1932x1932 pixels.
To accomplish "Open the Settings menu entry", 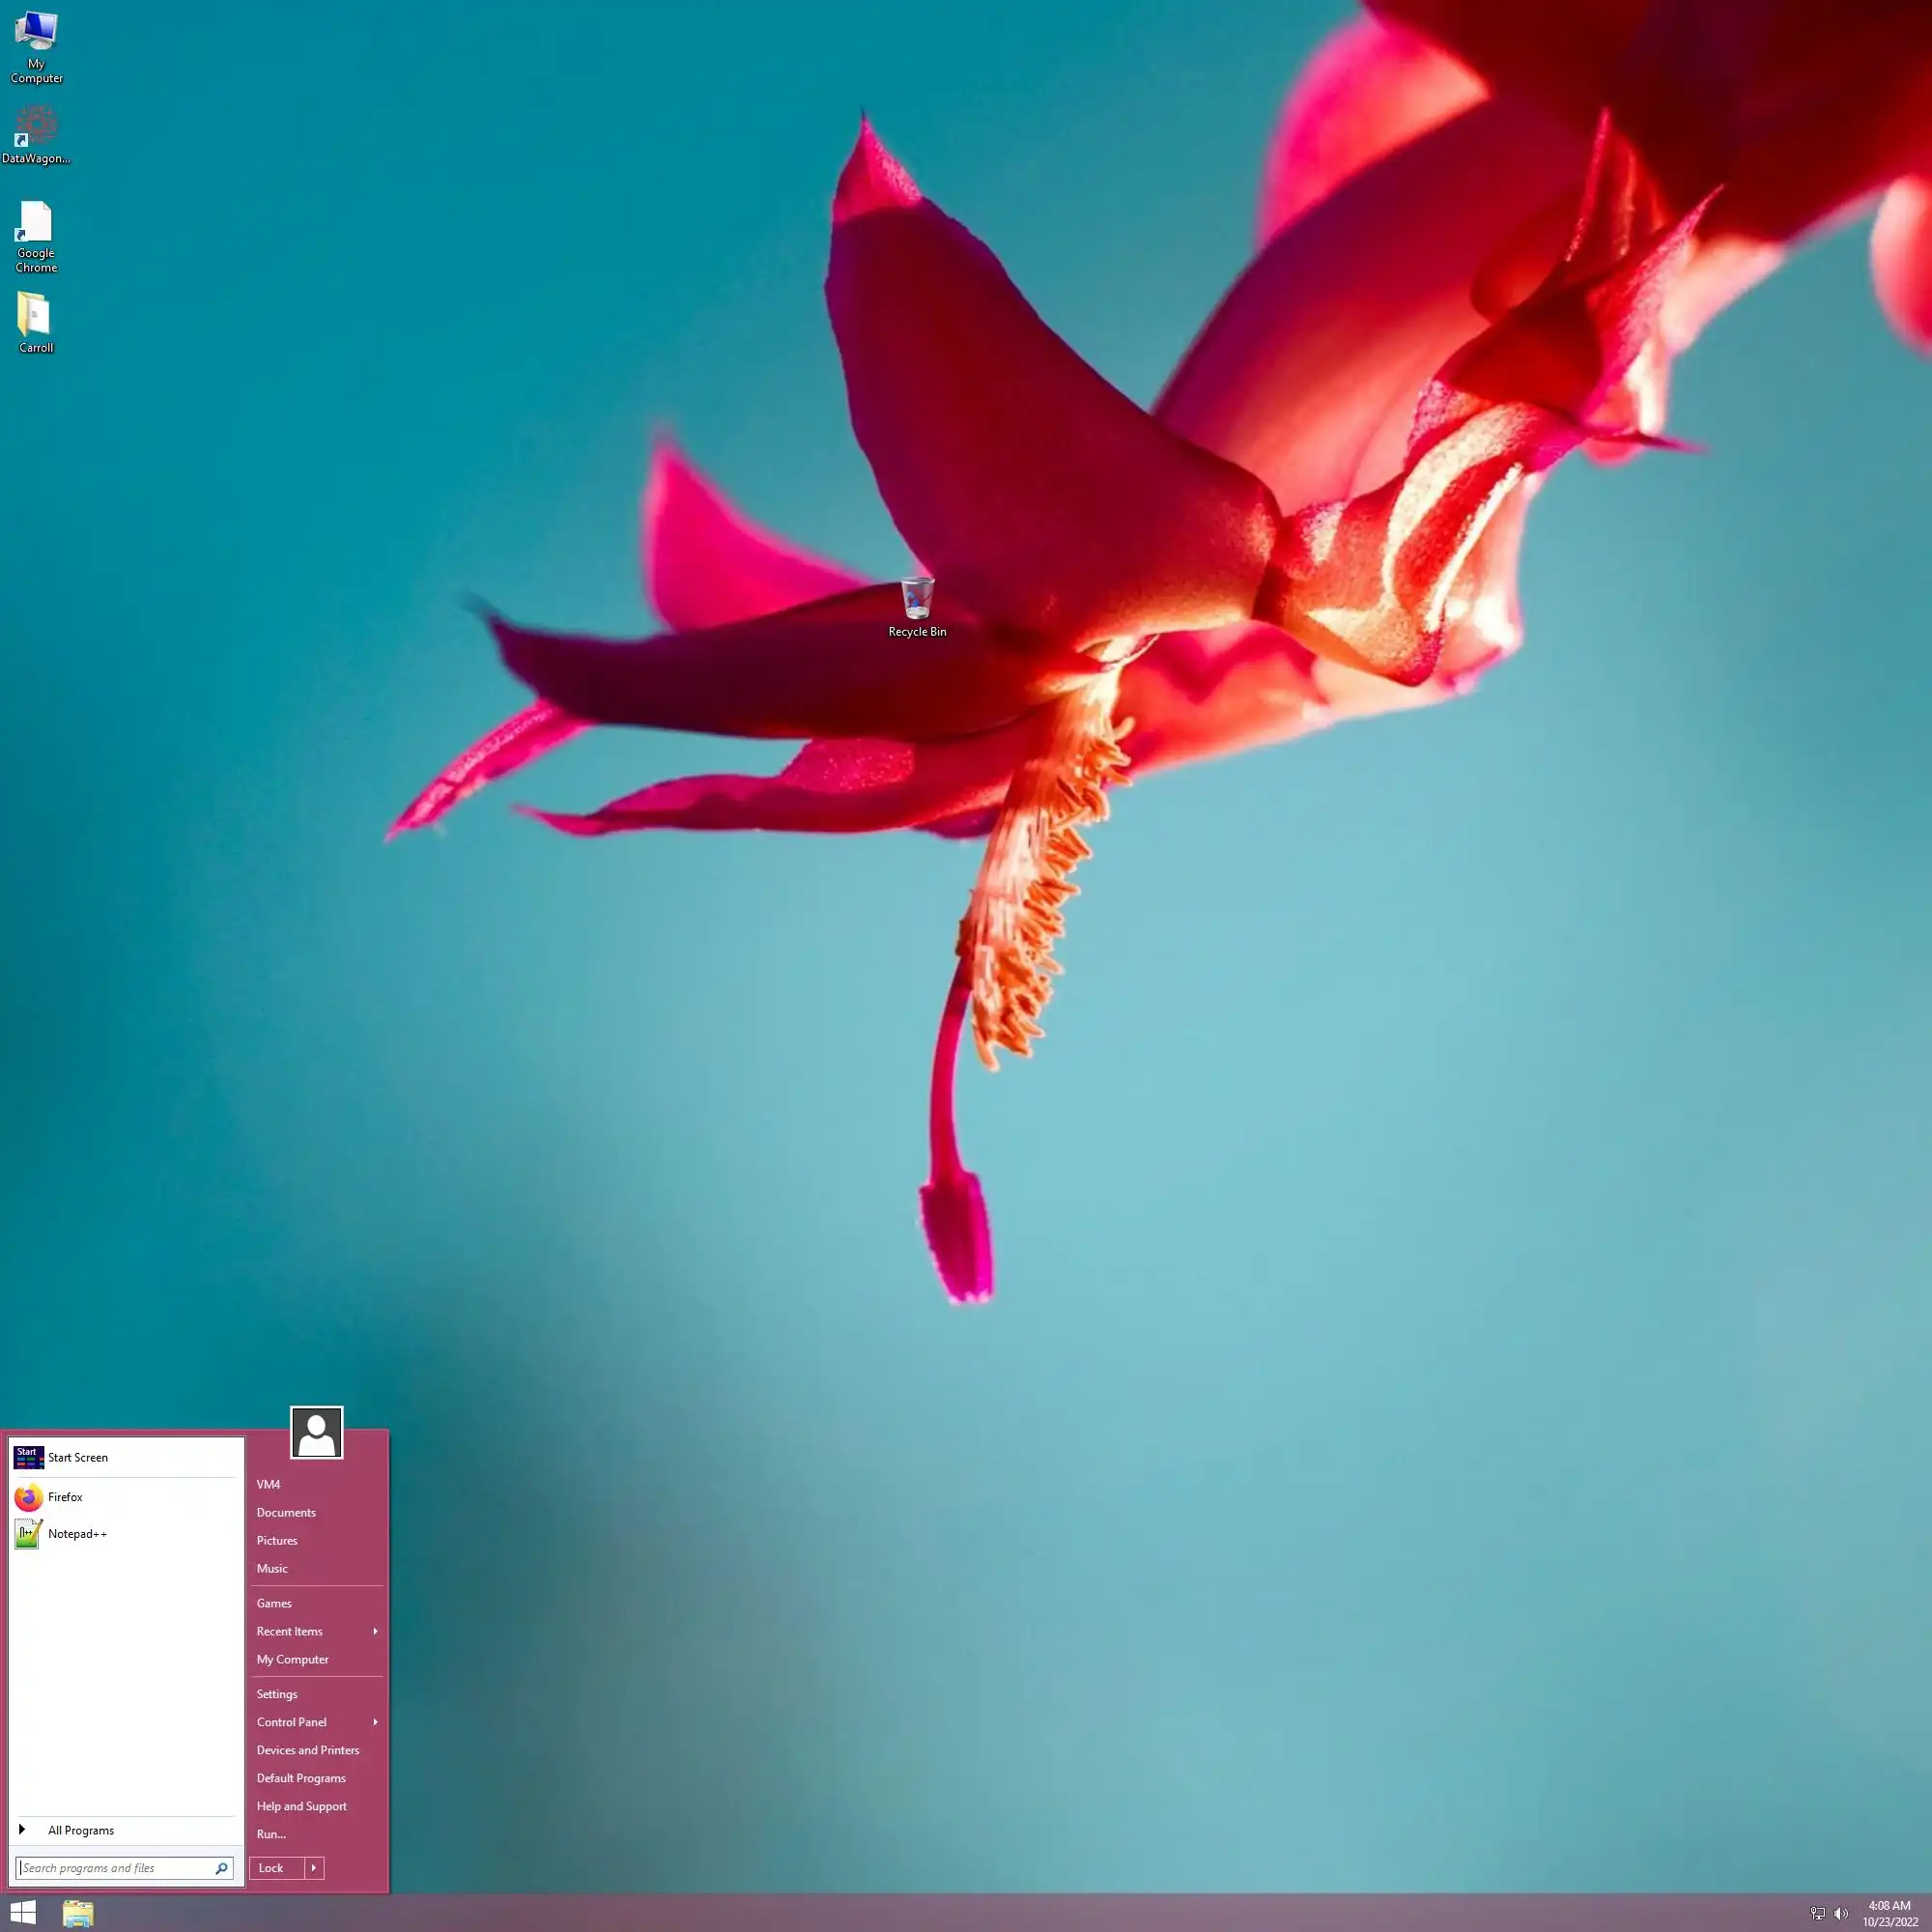I will [277, 1694].
